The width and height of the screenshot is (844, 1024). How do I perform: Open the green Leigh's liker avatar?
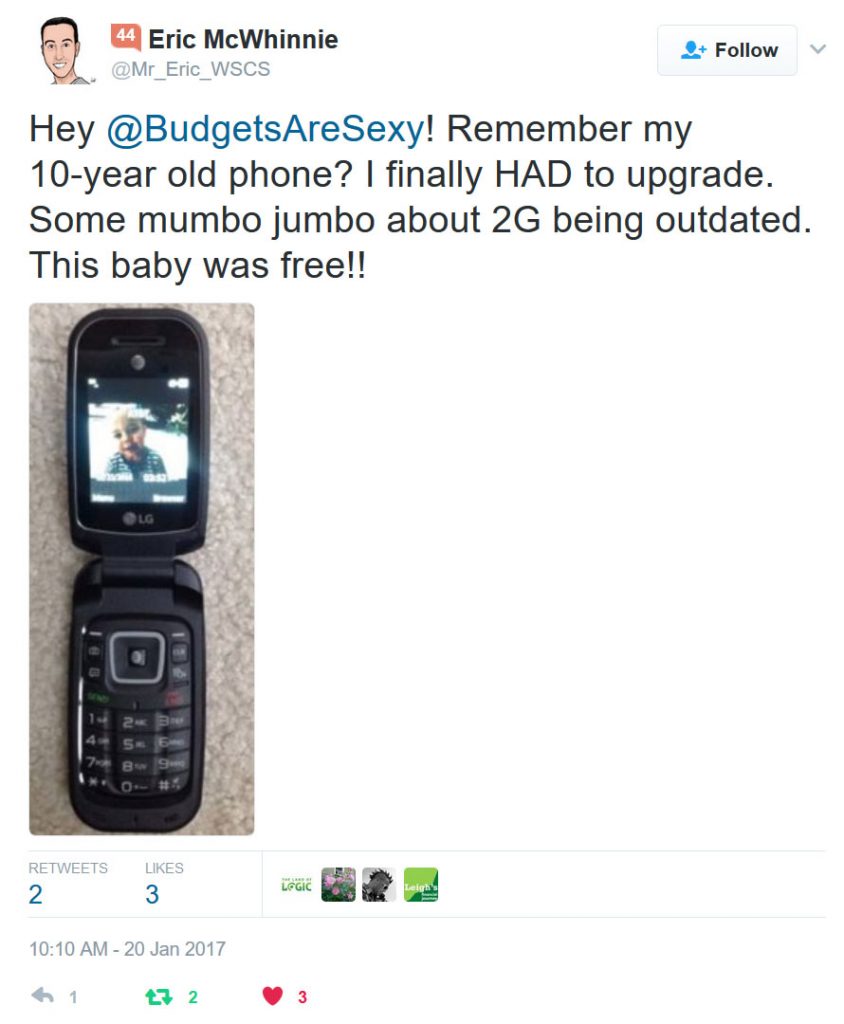(421, 885)
